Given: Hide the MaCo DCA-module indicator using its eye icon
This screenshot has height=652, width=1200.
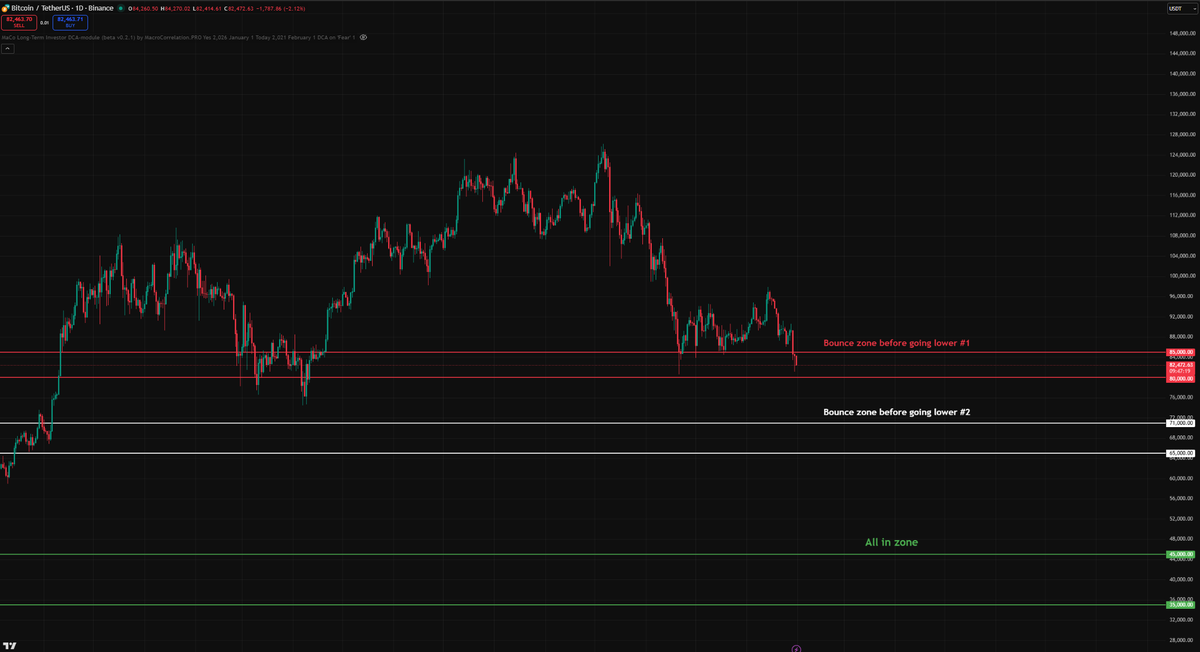Looking at the screenshot, I should (x=364, y=37).
